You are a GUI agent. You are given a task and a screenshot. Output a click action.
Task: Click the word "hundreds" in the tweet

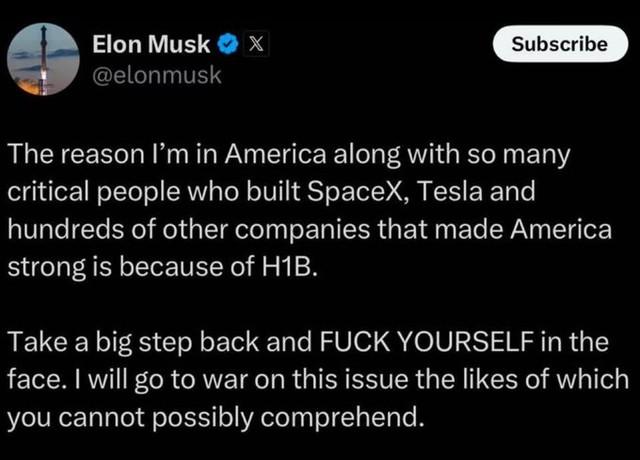point(58,231)
